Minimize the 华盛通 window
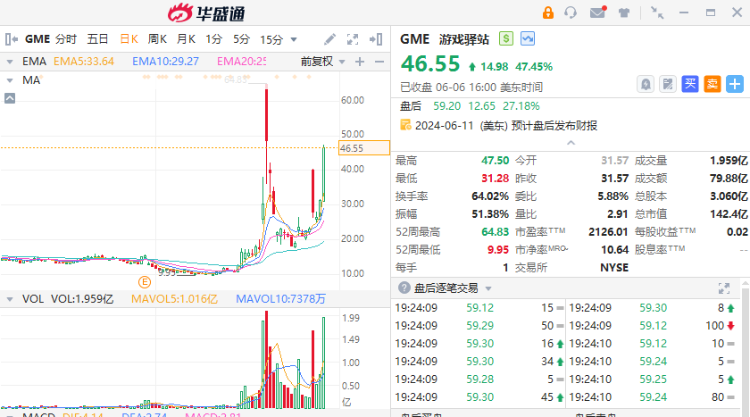Viewport: 750px width, 417px height. pyautogui.click(x=684, y=12)
